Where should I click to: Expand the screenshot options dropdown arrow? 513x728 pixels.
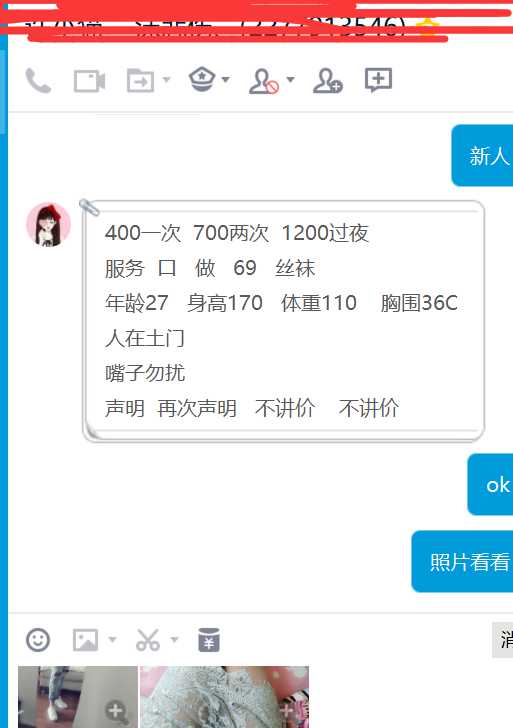175,640
